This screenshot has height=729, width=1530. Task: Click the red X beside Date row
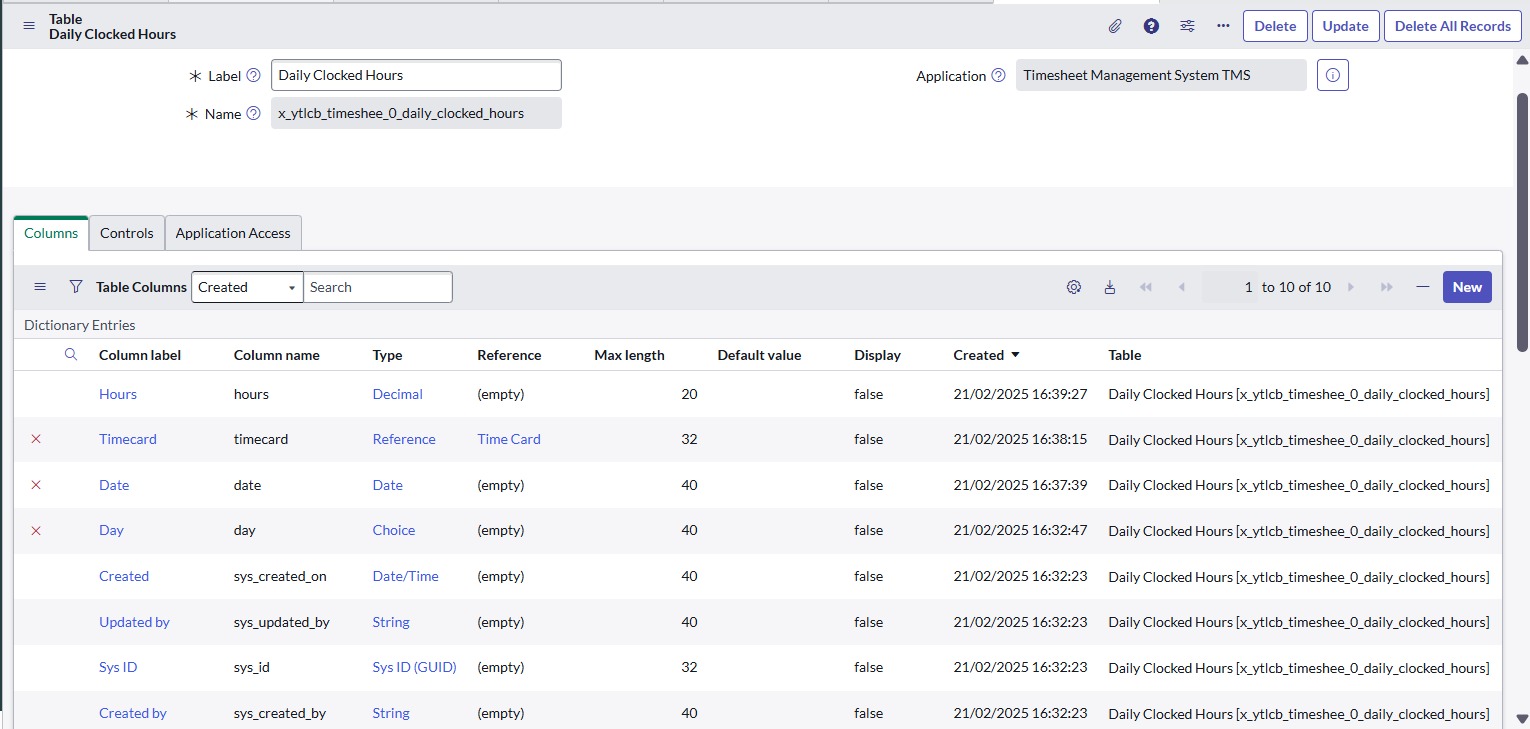click(x=36, y=485)
